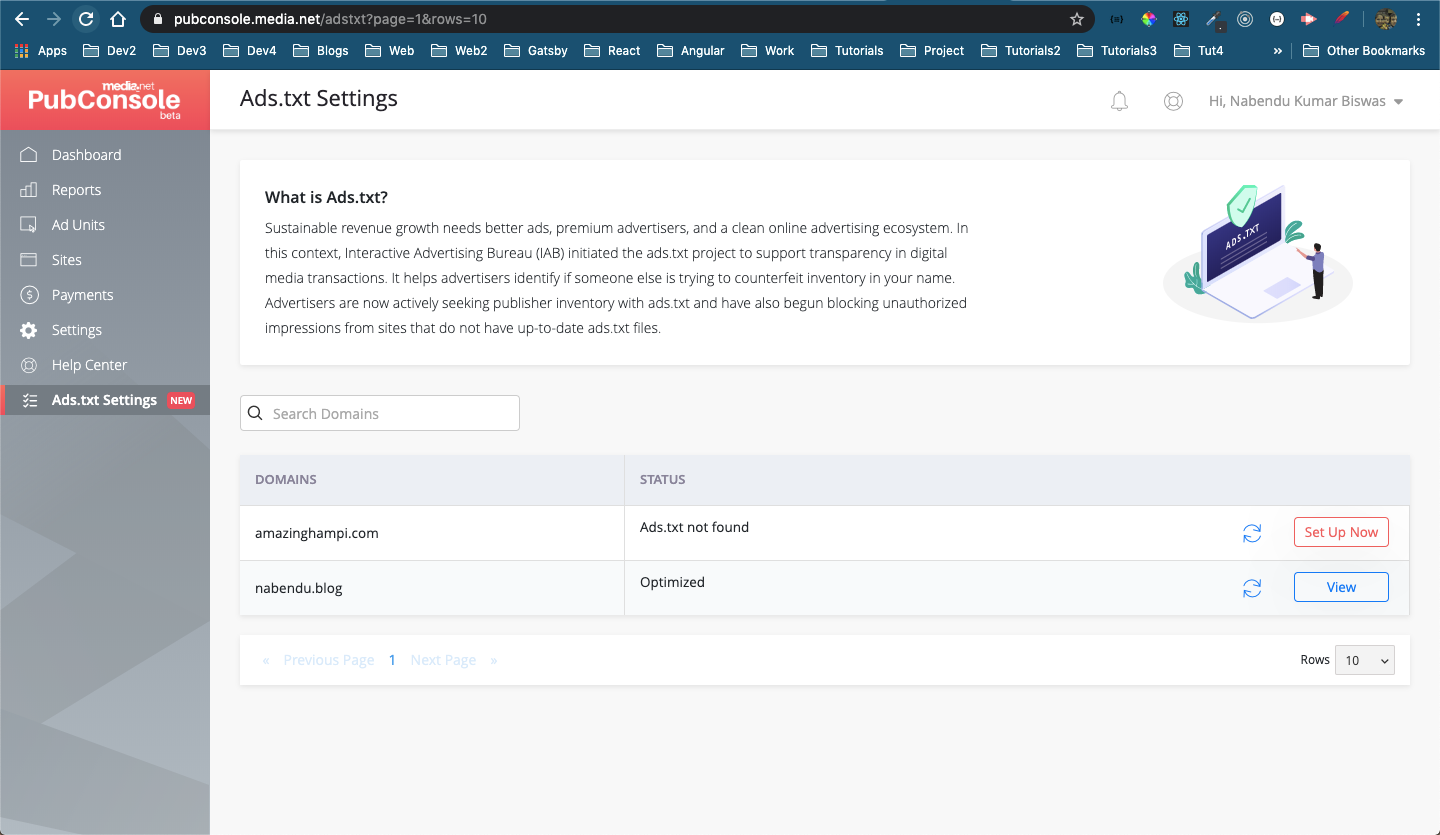The image size is (1440, 835).
Task: Open the Tutorials bookmarks folder
Action: click(847, 51)
